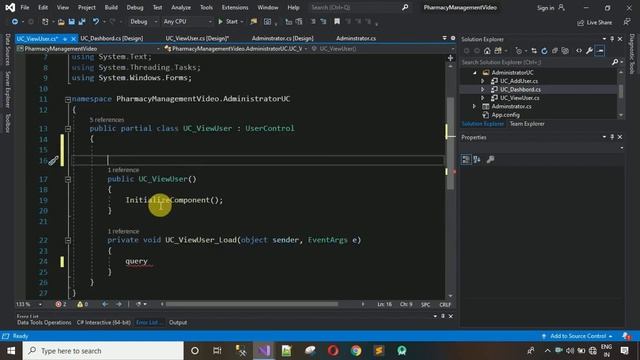The width and height of the screenshot is (640, 360).
Task: Click the View Code icon in Solution Explorer
Action: click(x=579, y=51)
